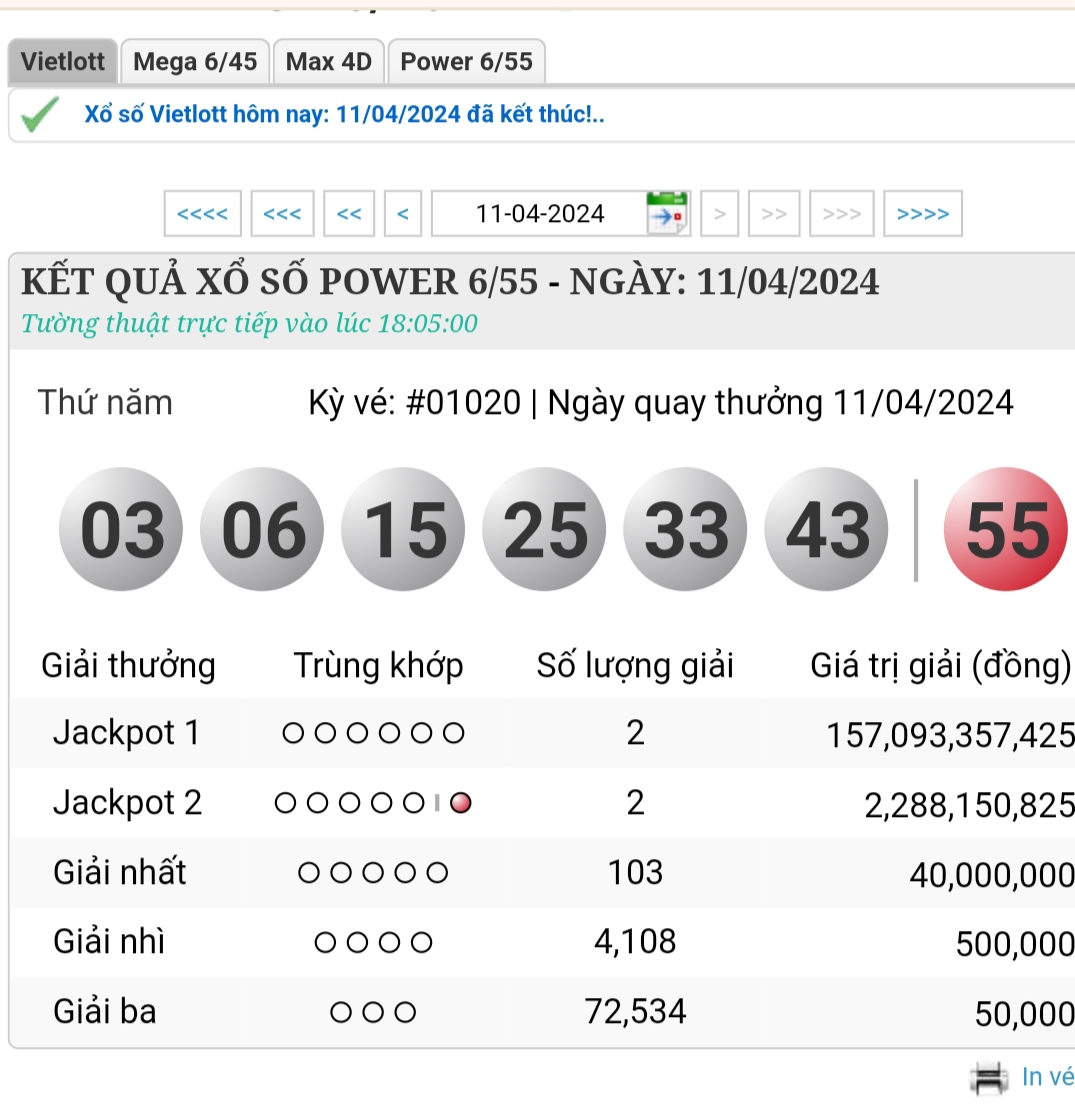Image resolution: width=1075 pixels, height=1110 pixels.
Task: Click the single > next button
Action: point(720,213)
